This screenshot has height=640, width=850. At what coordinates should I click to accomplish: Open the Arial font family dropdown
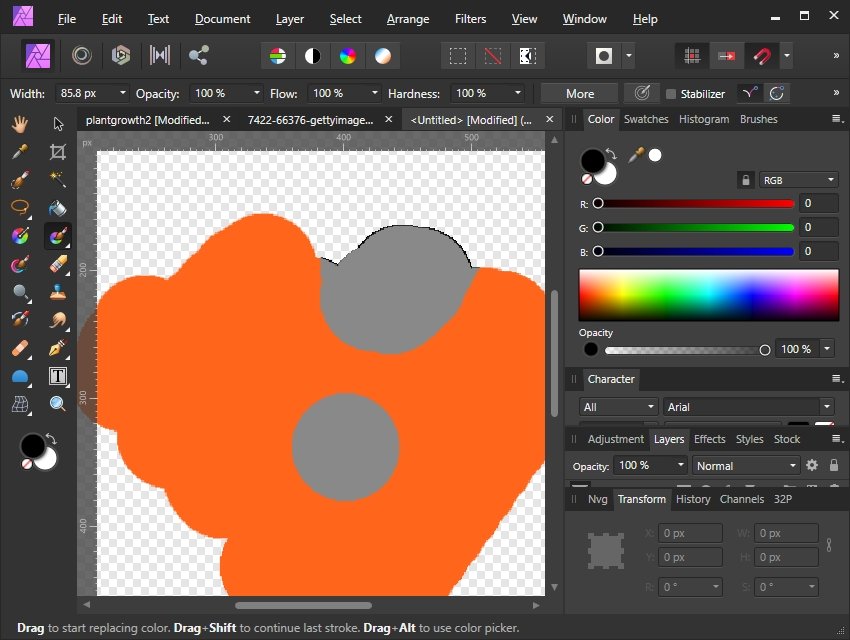pyautogui.click(x=748, y=407)
